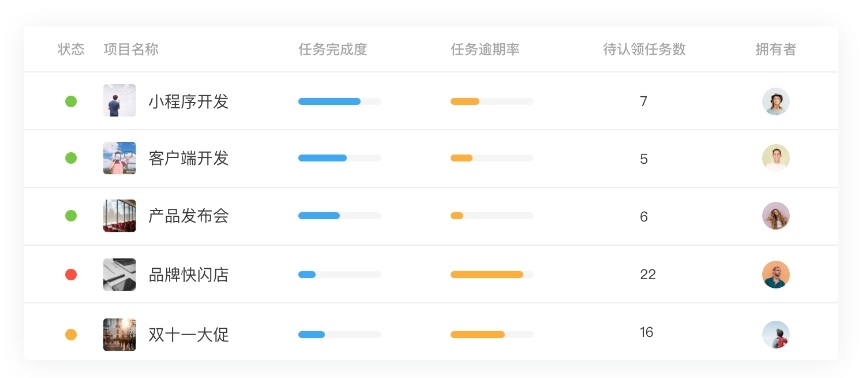Click the orange overdue bar of 品牌快闪店
866x378 pixels.
[487, 274]
